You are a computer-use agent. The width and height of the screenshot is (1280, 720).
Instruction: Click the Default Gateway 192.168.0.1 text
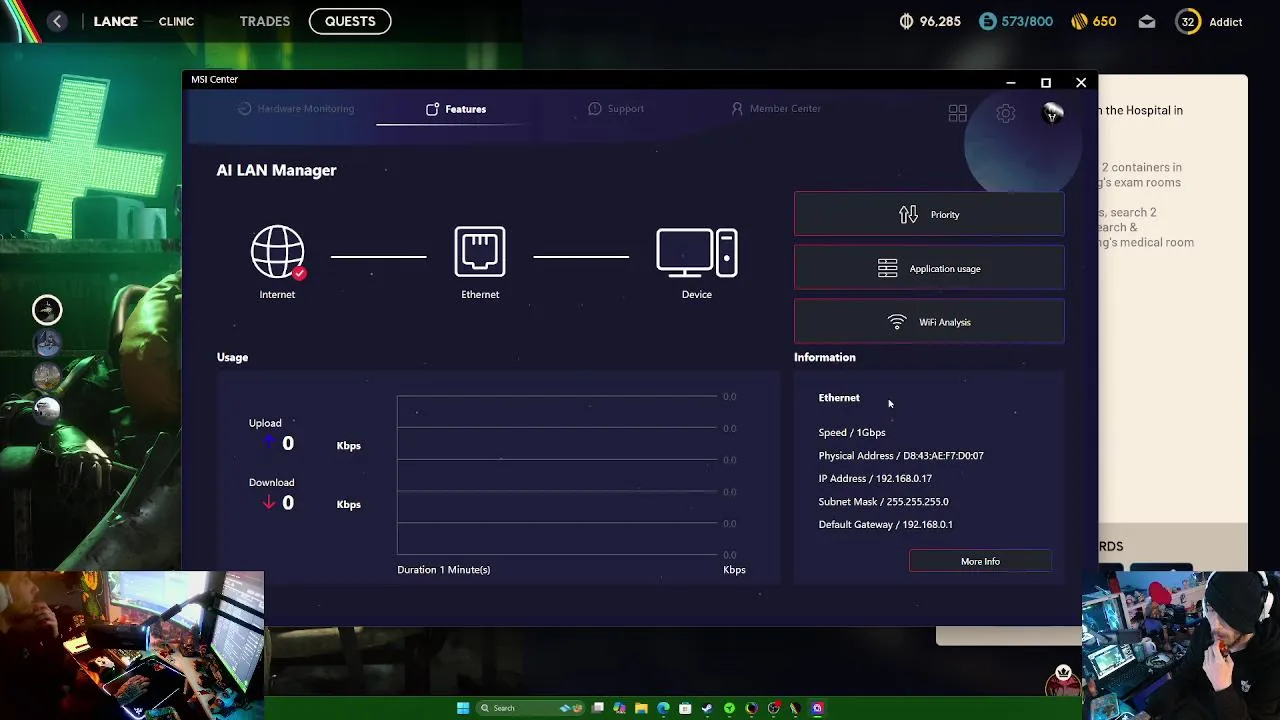(885, 524)
